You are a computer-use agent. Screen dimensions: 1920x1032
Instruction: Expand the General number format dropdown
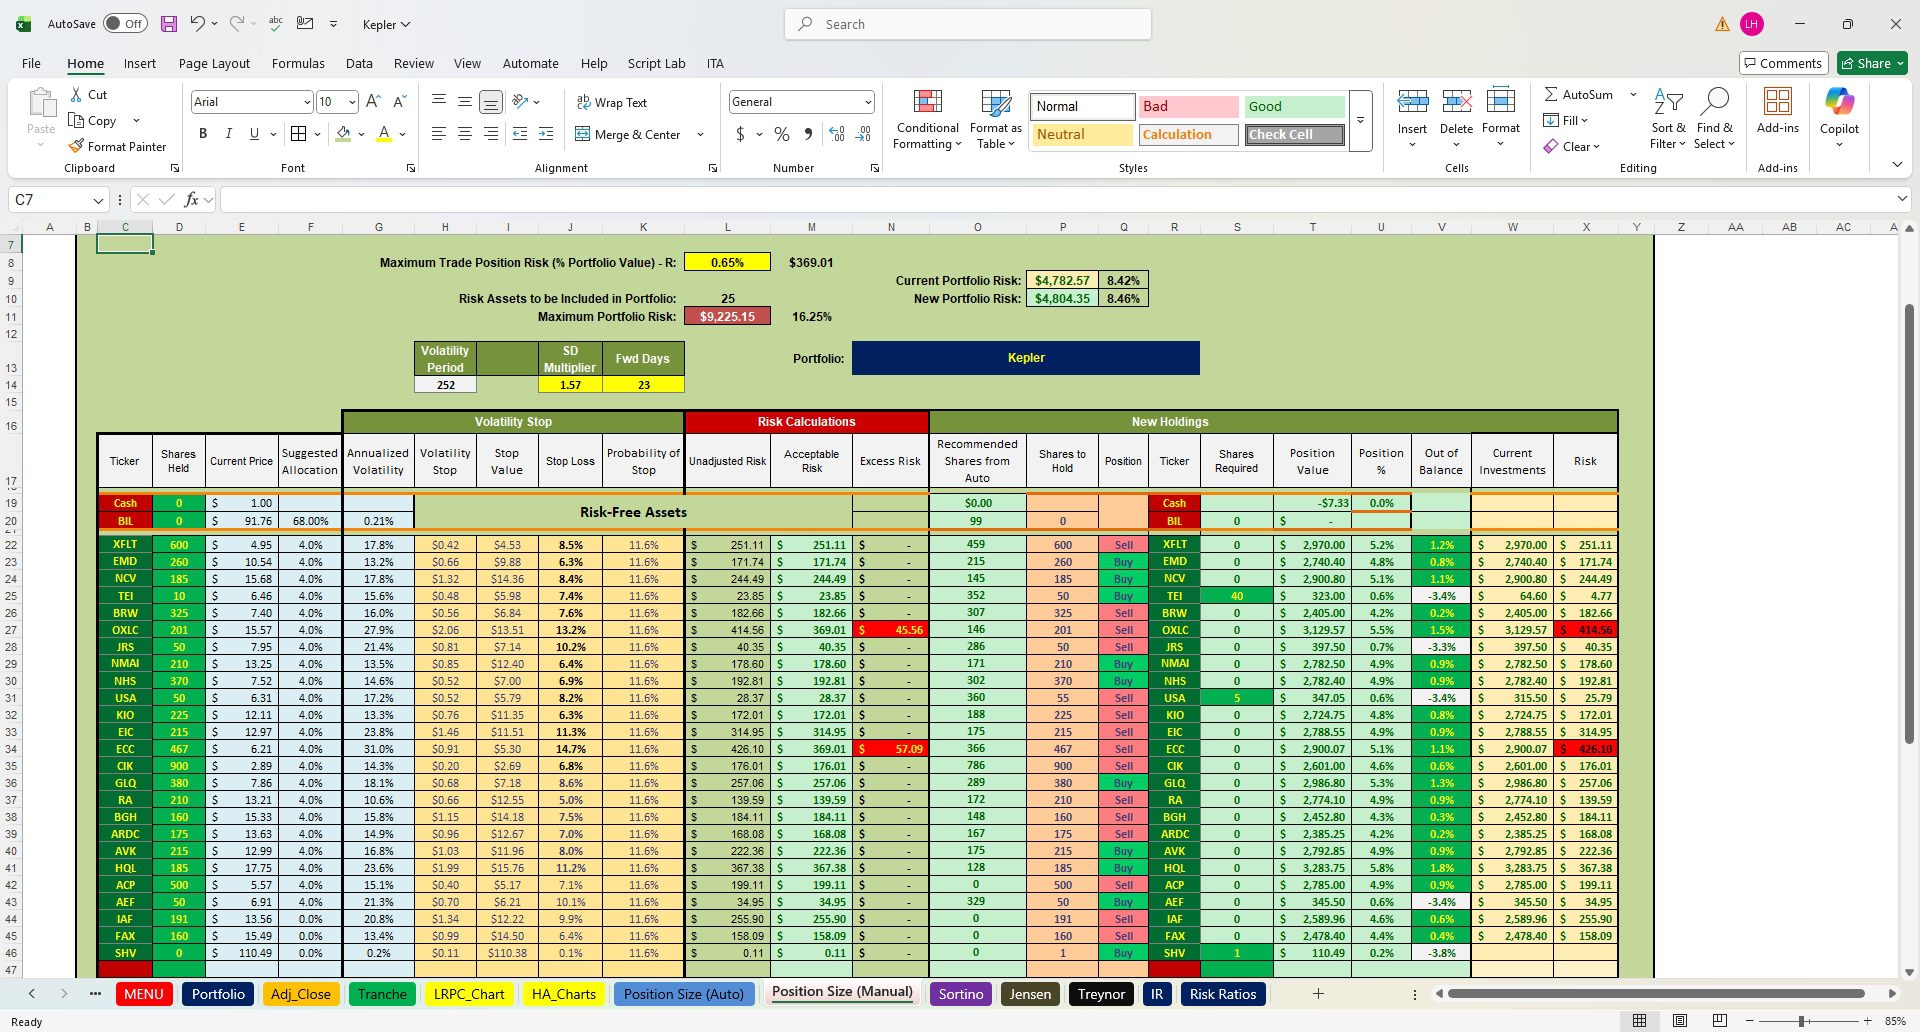click(x=867, y=102)
